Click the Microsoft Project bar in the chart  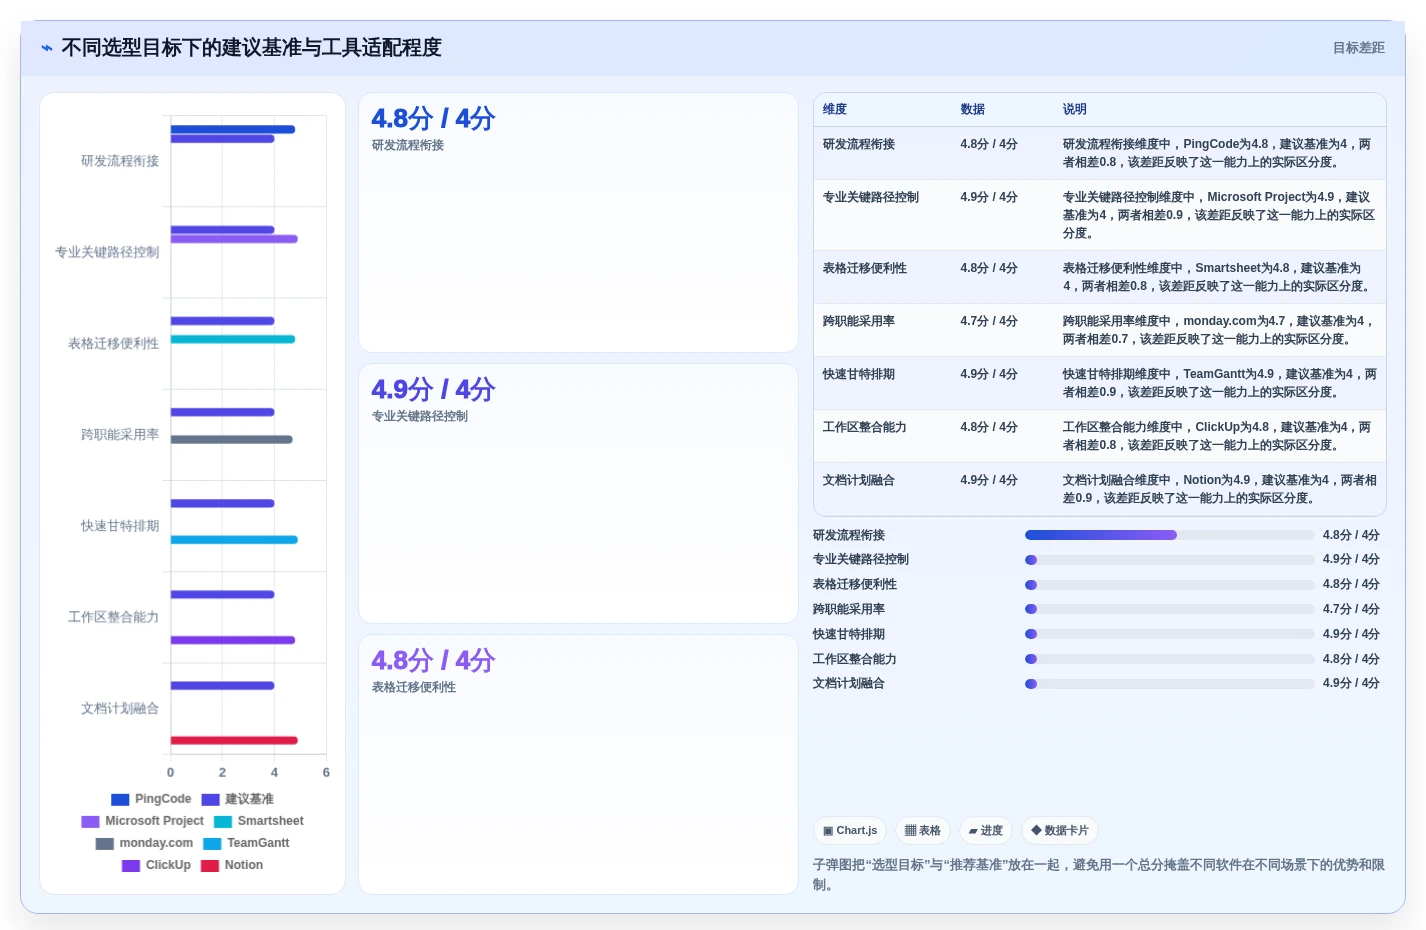(x=234, y=239)
